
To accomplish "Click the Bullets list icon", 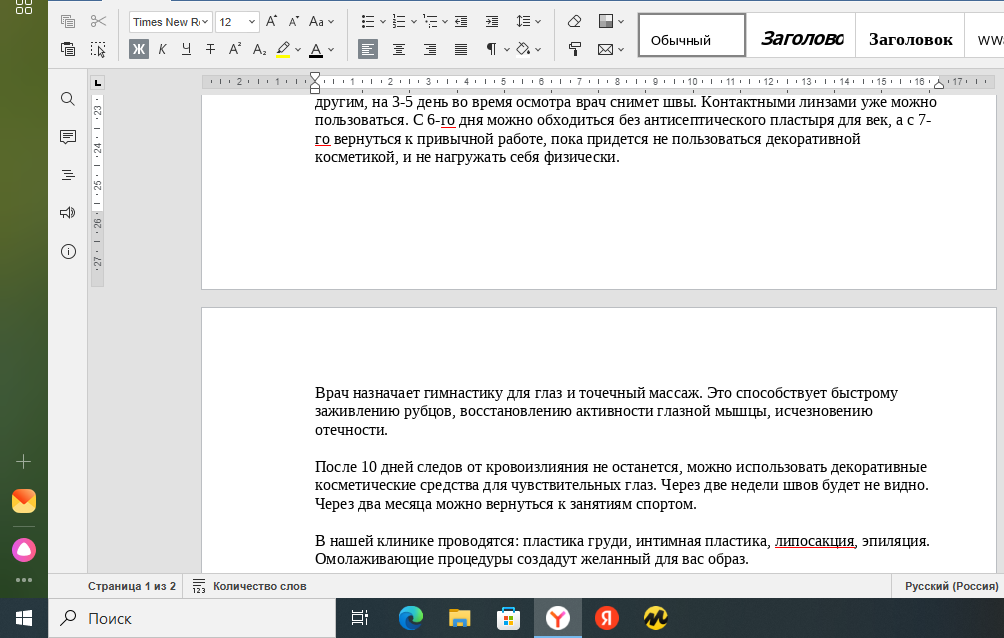I will point(368,22).
